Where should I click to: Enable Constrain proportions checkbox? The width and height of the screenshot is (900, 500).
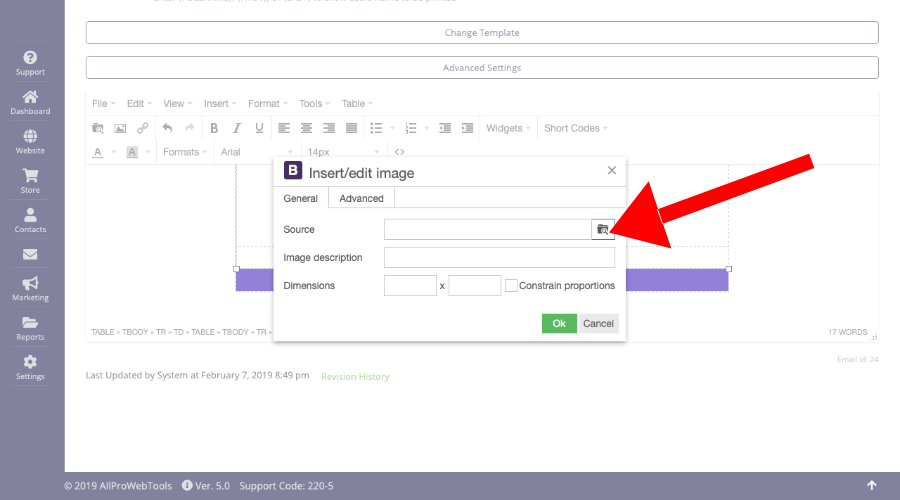[x=511, y=285]
